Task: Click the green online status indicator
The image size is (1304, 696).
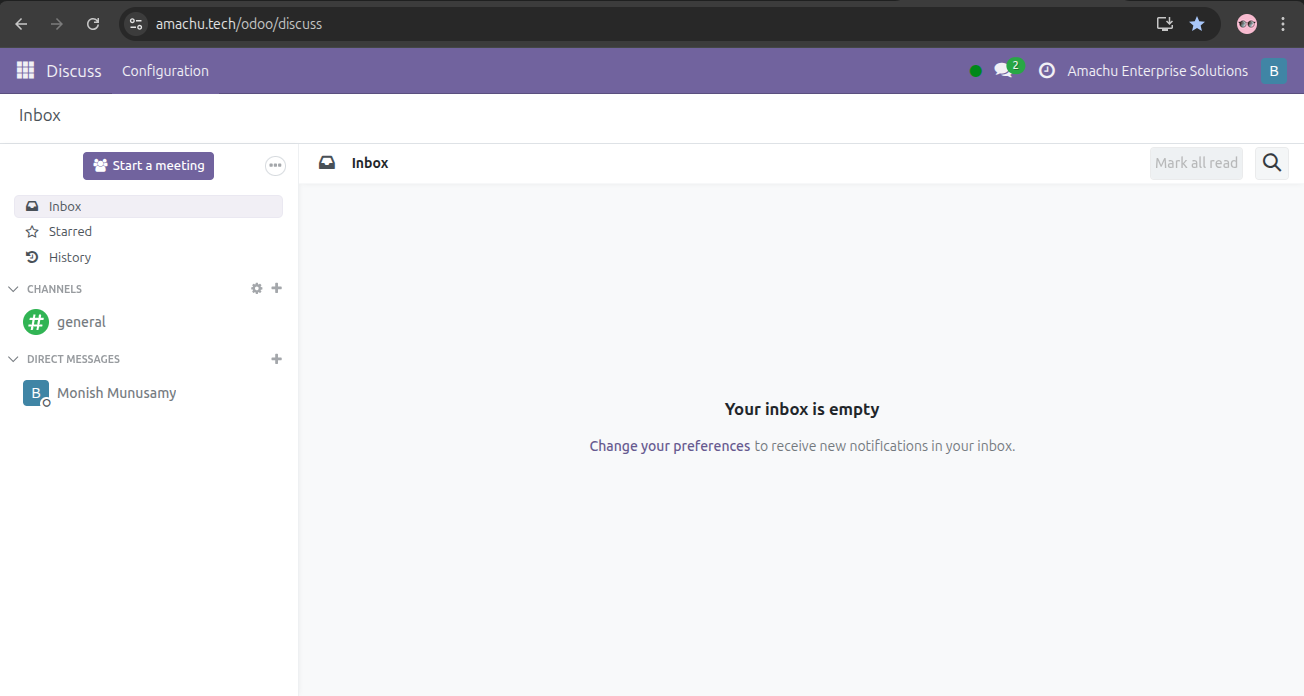Action: point(976,71)
